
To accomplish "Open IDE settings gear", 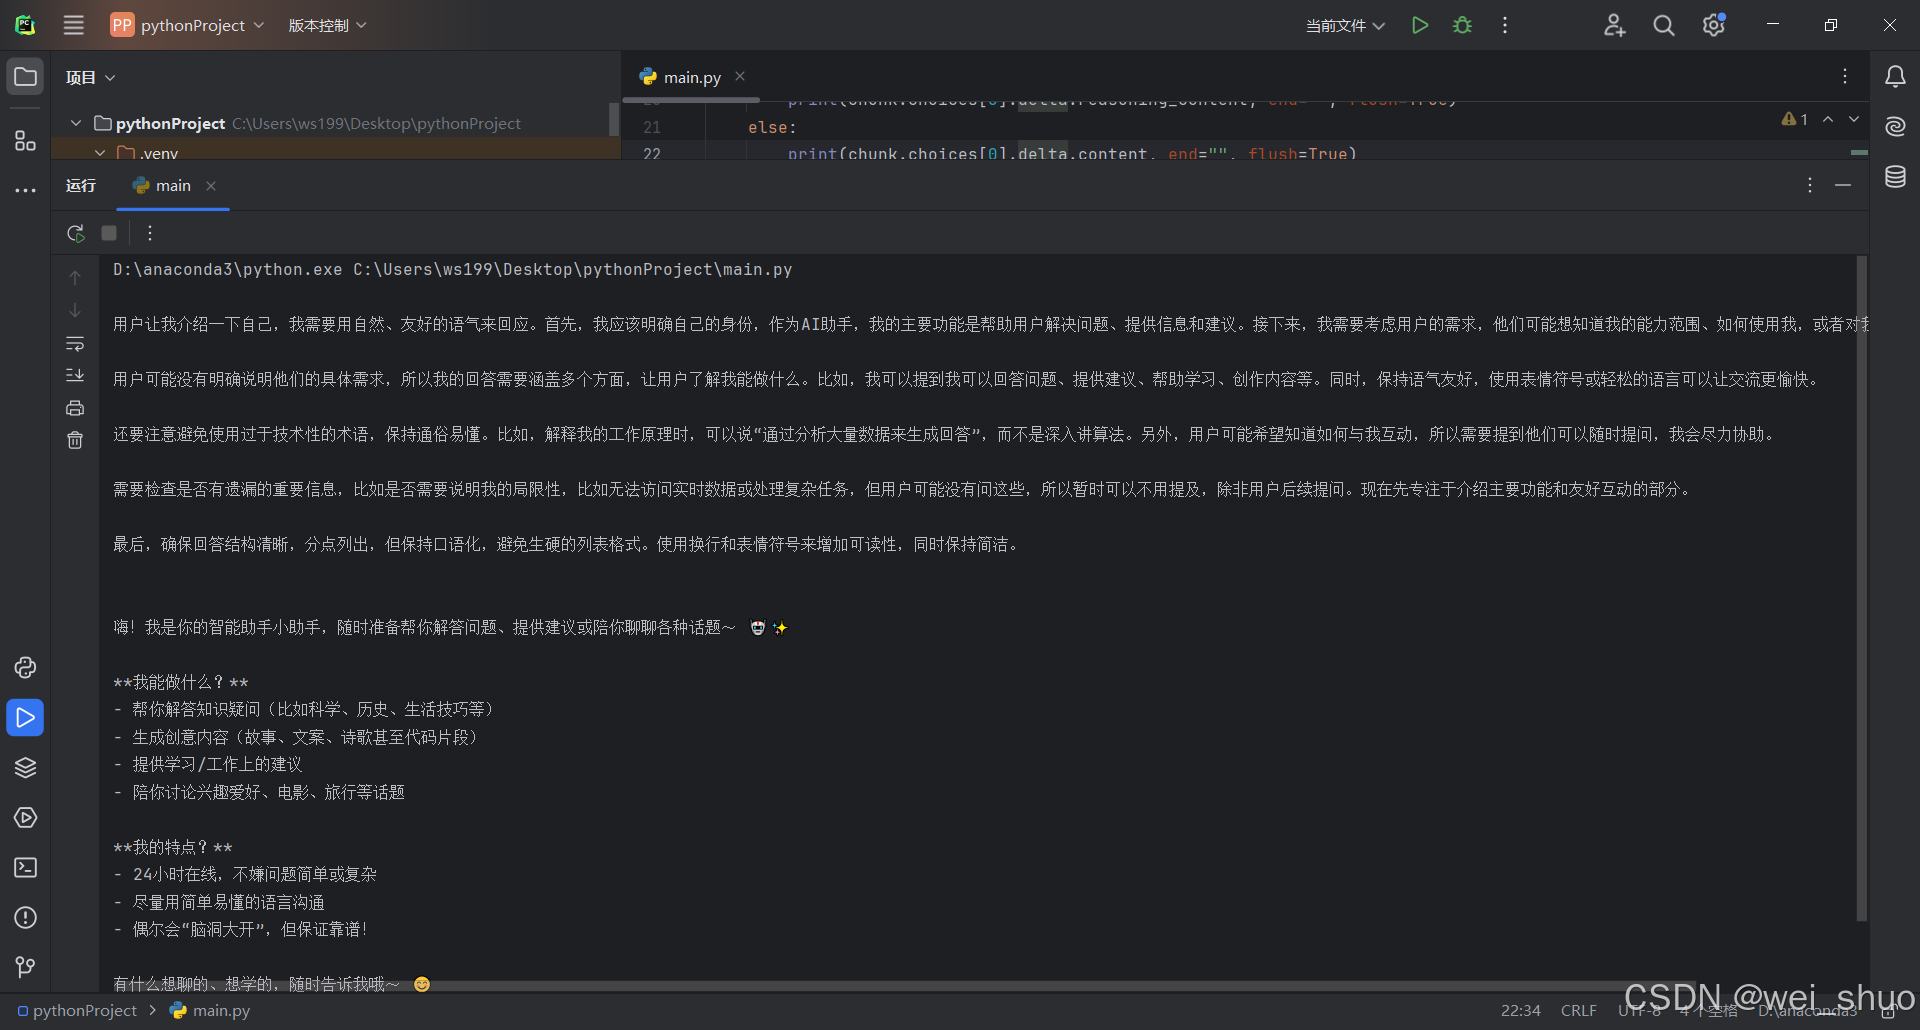I will pos(1714,25).
